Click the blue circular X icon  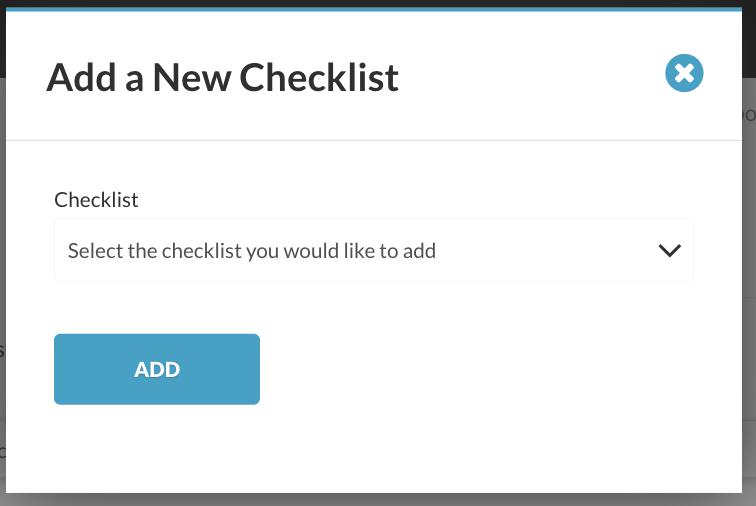point(684,73)
